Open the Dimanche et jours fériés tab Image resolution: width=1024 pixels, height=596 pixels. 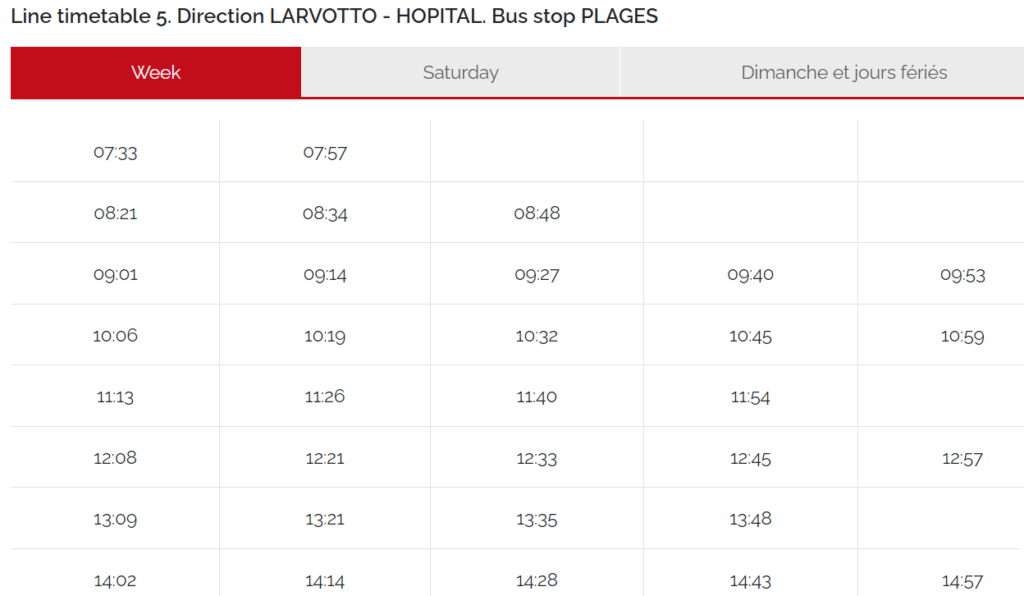[845, 72]
